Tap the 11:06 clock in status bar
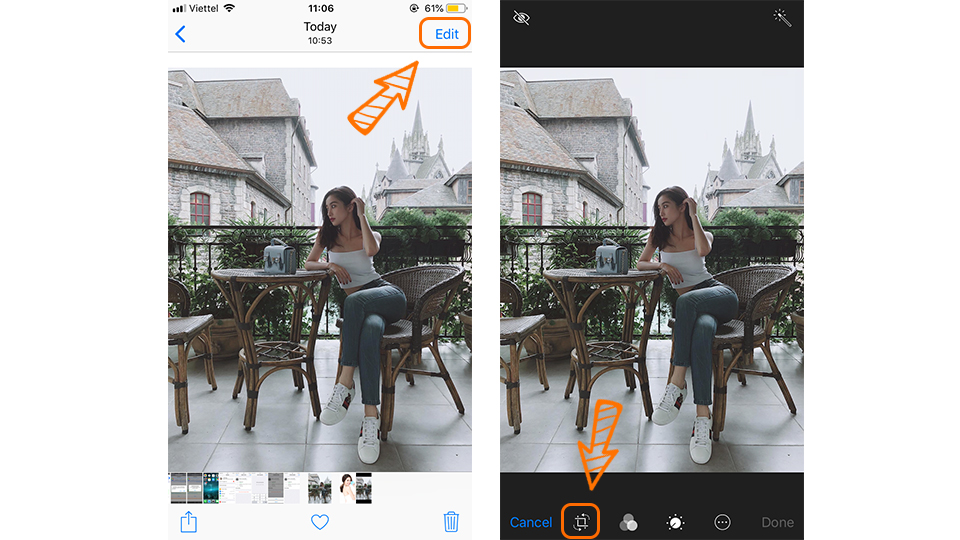 click(x=321, y=8)
